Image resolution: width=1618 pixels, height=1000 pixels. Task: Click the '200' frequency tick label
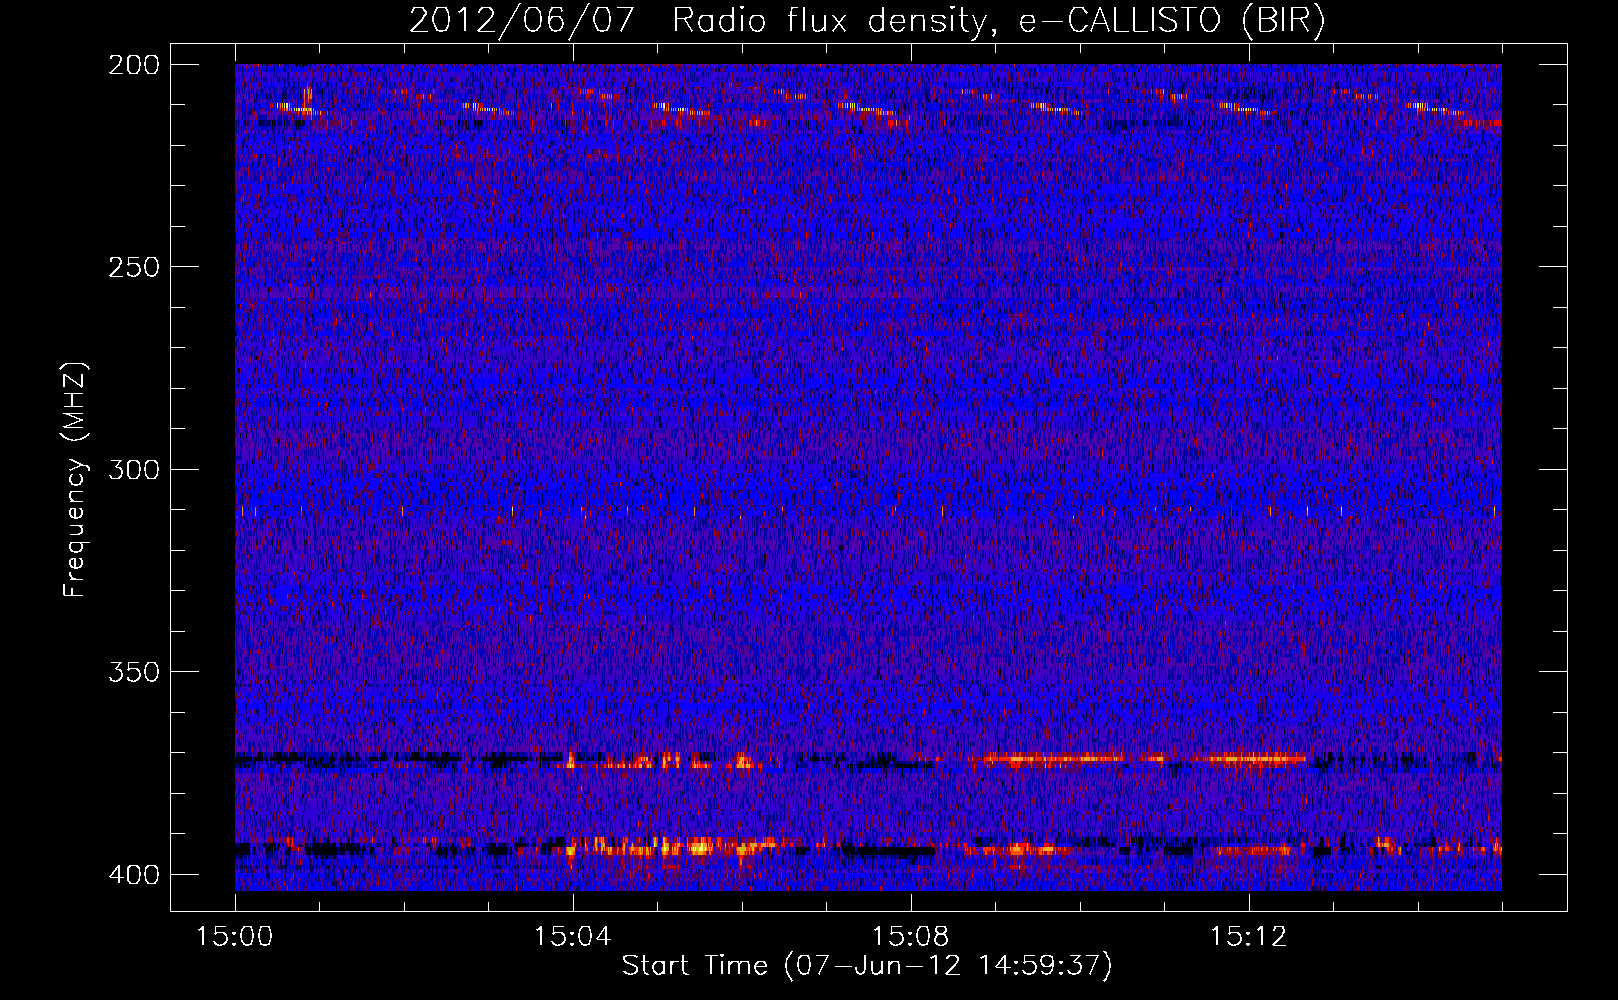(x=134, y=65)
